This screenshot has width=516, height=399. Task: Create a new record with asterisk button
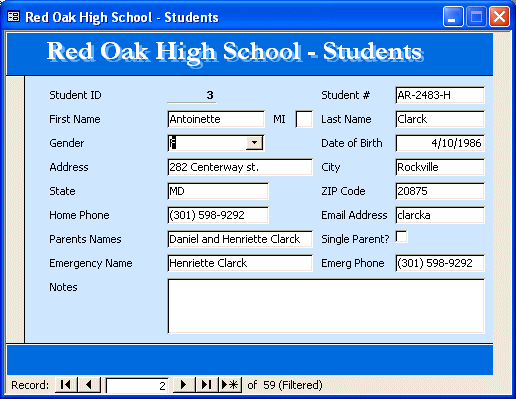[230, 385]
